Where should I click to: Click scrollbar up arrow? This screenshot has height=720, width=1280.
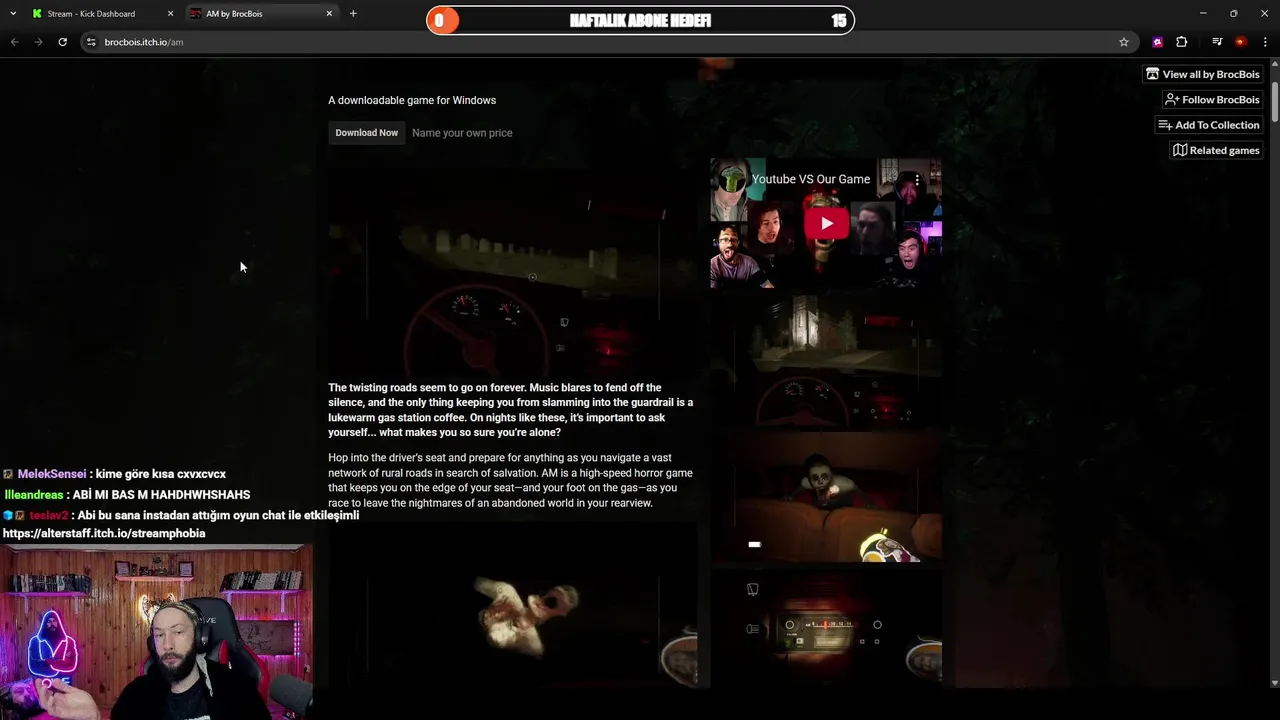click(x=1274, y=62)
